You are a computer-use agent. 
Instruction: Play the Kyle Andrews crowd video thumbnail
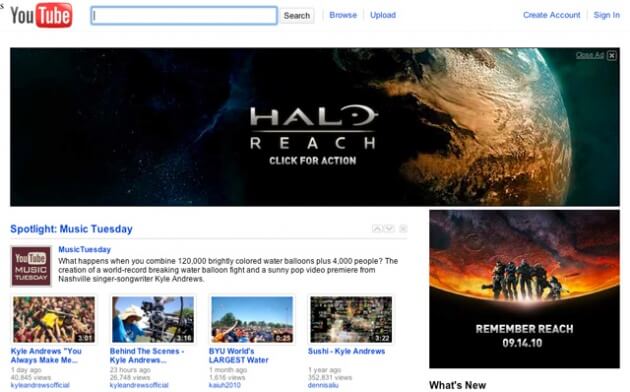54,320
